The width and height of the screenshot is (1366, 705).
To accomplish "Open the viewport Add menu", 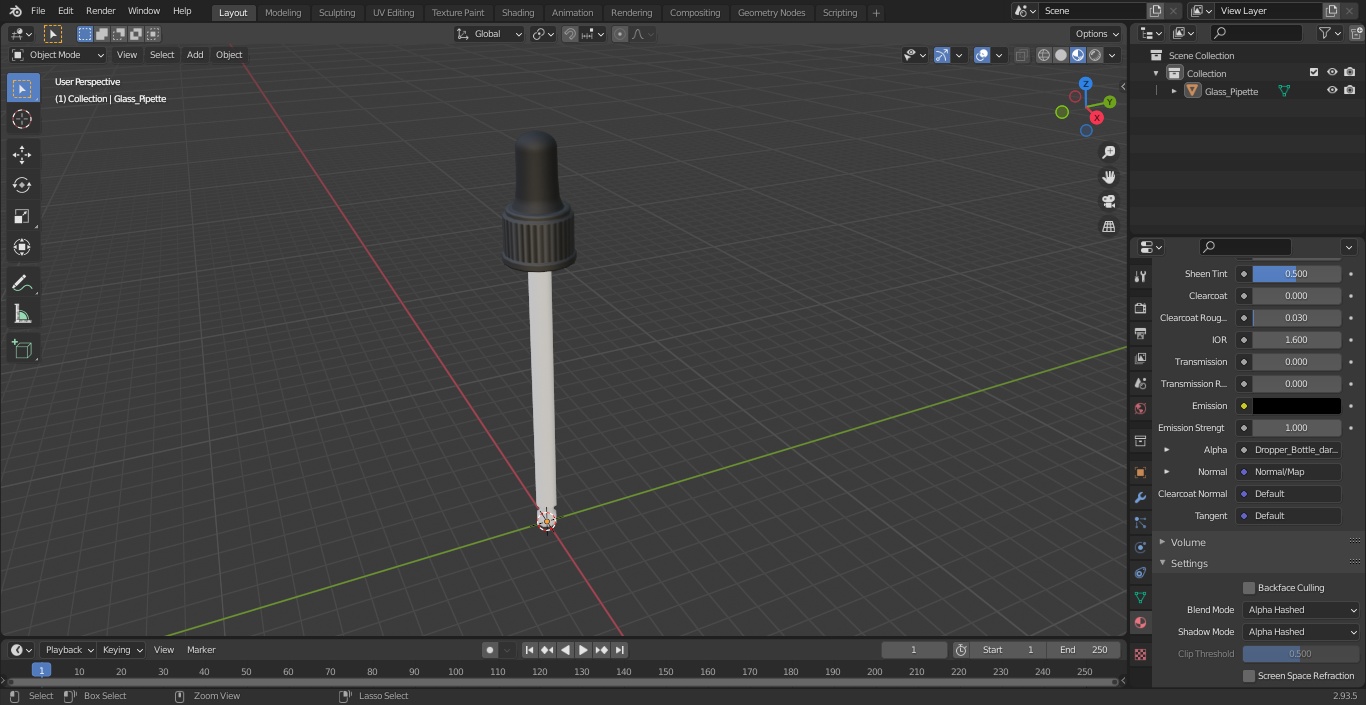I will (x=195, y=55).
